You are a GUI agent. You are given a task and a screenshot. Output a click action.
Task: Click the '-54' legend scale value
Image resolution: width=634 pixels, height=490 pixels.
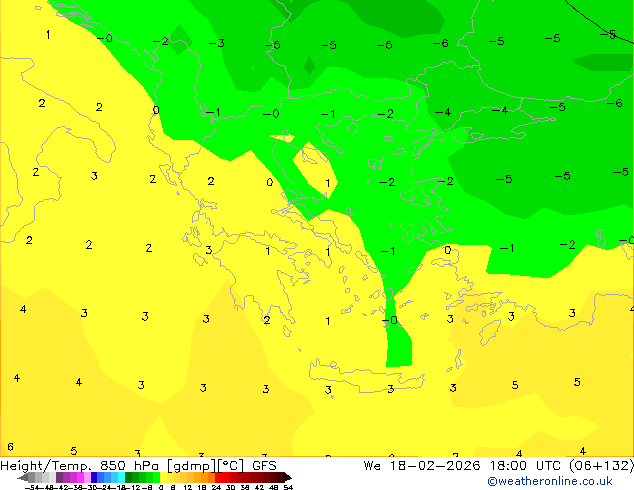(x=32, y=487)
